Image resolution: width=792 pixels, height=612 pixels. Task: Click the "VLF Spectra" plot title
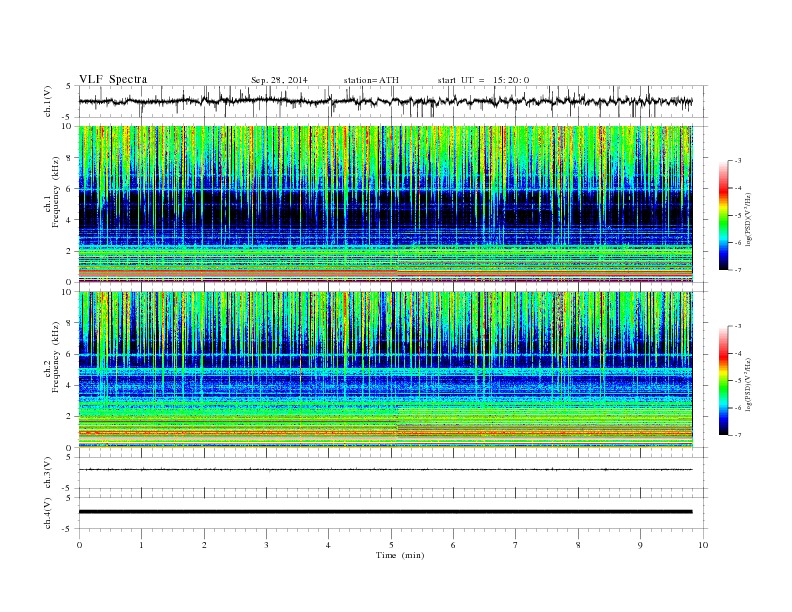coord(113,79)
